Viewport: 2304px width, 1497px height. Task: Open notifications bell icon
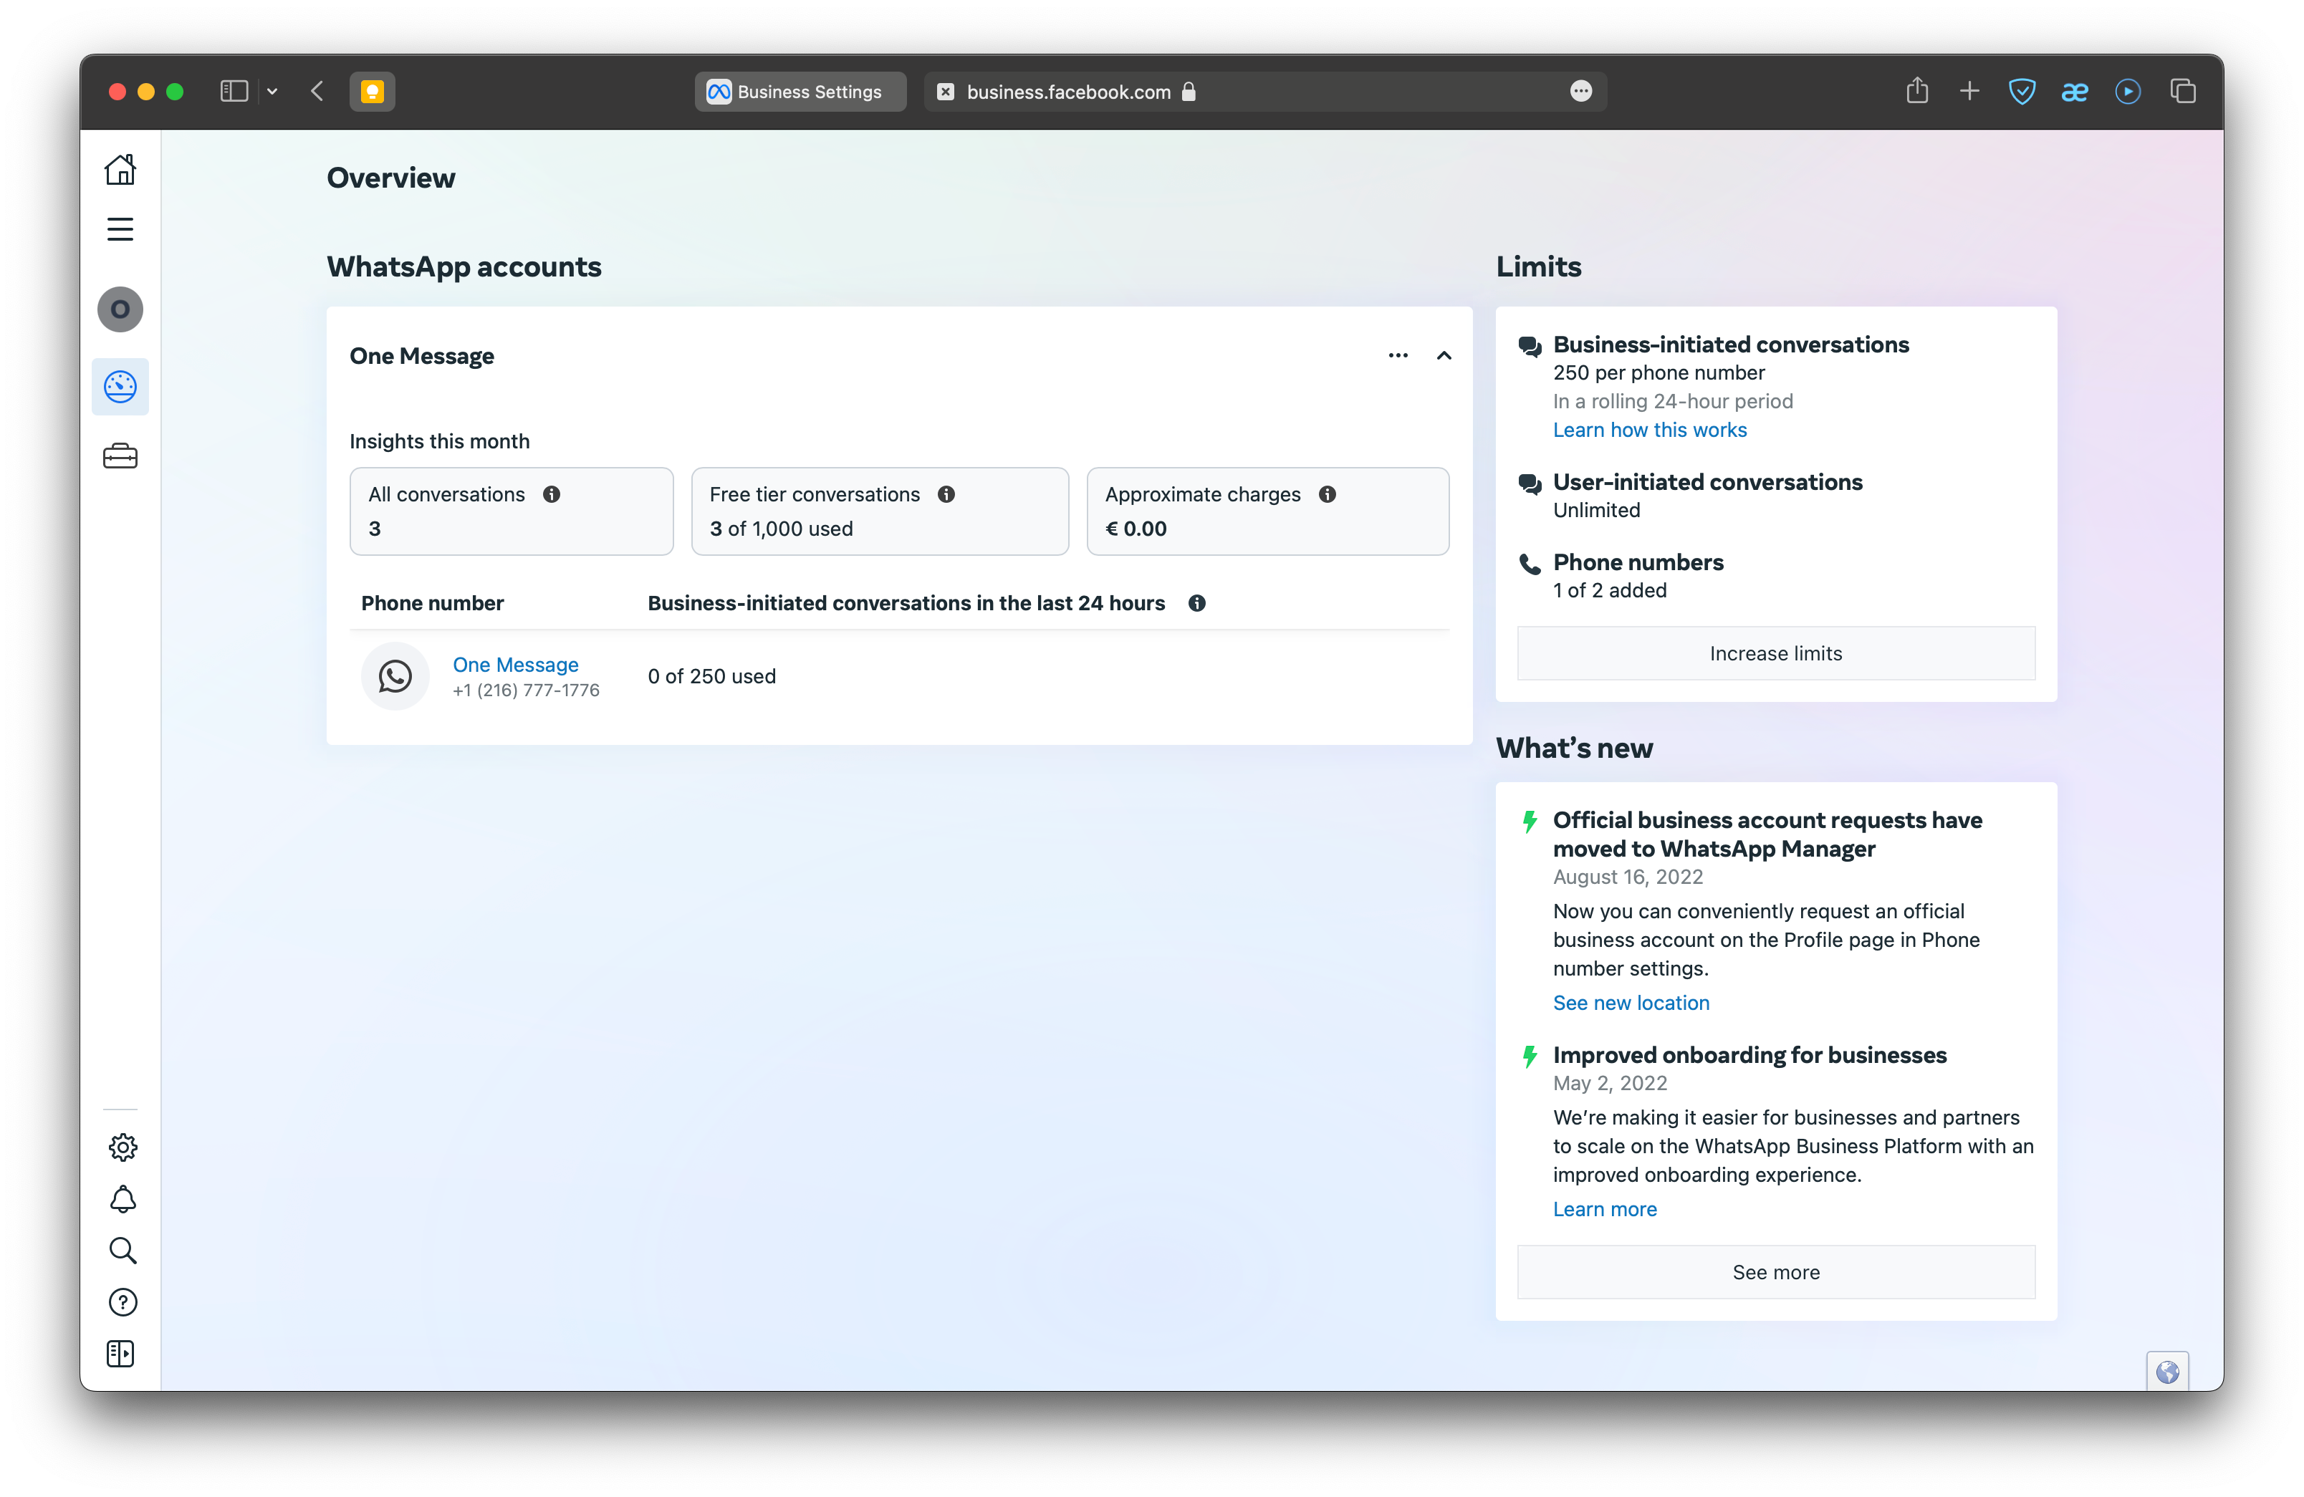pyautogui.click(x=122, y=1199)
